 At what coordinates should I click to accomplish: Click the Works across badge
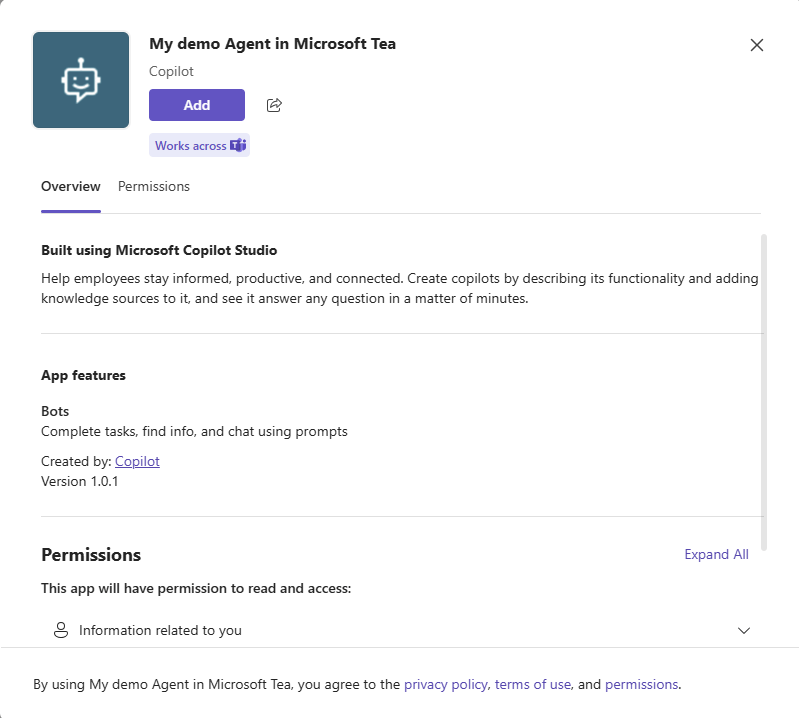(199, 145)
